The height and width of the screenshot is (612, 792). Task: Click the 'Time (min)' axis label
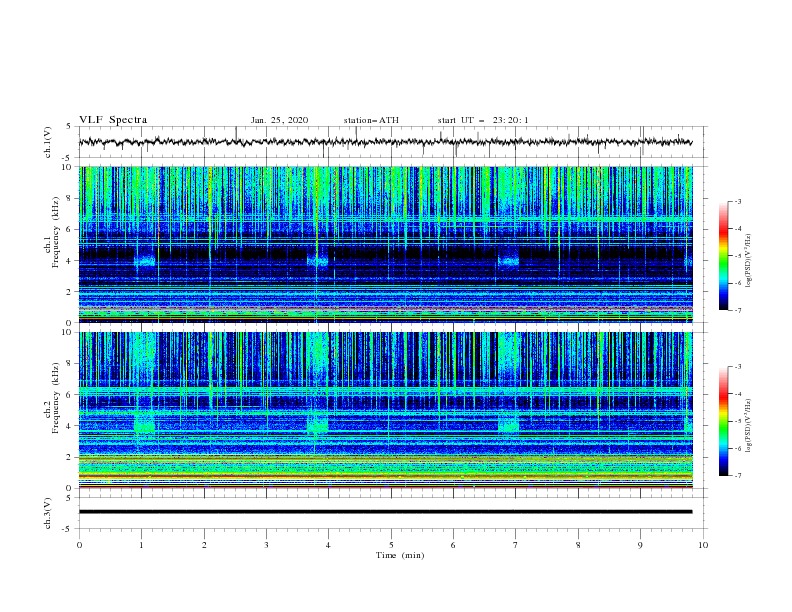(400, 555)
